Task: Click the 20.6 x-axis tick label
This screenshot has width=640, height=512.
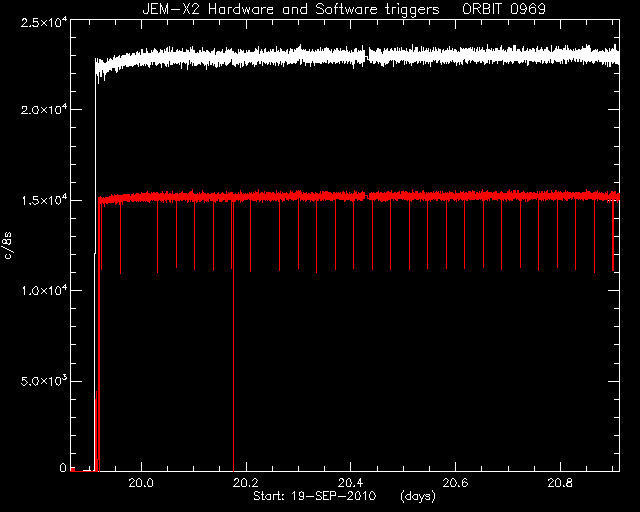Action: (x=455, y=483)
